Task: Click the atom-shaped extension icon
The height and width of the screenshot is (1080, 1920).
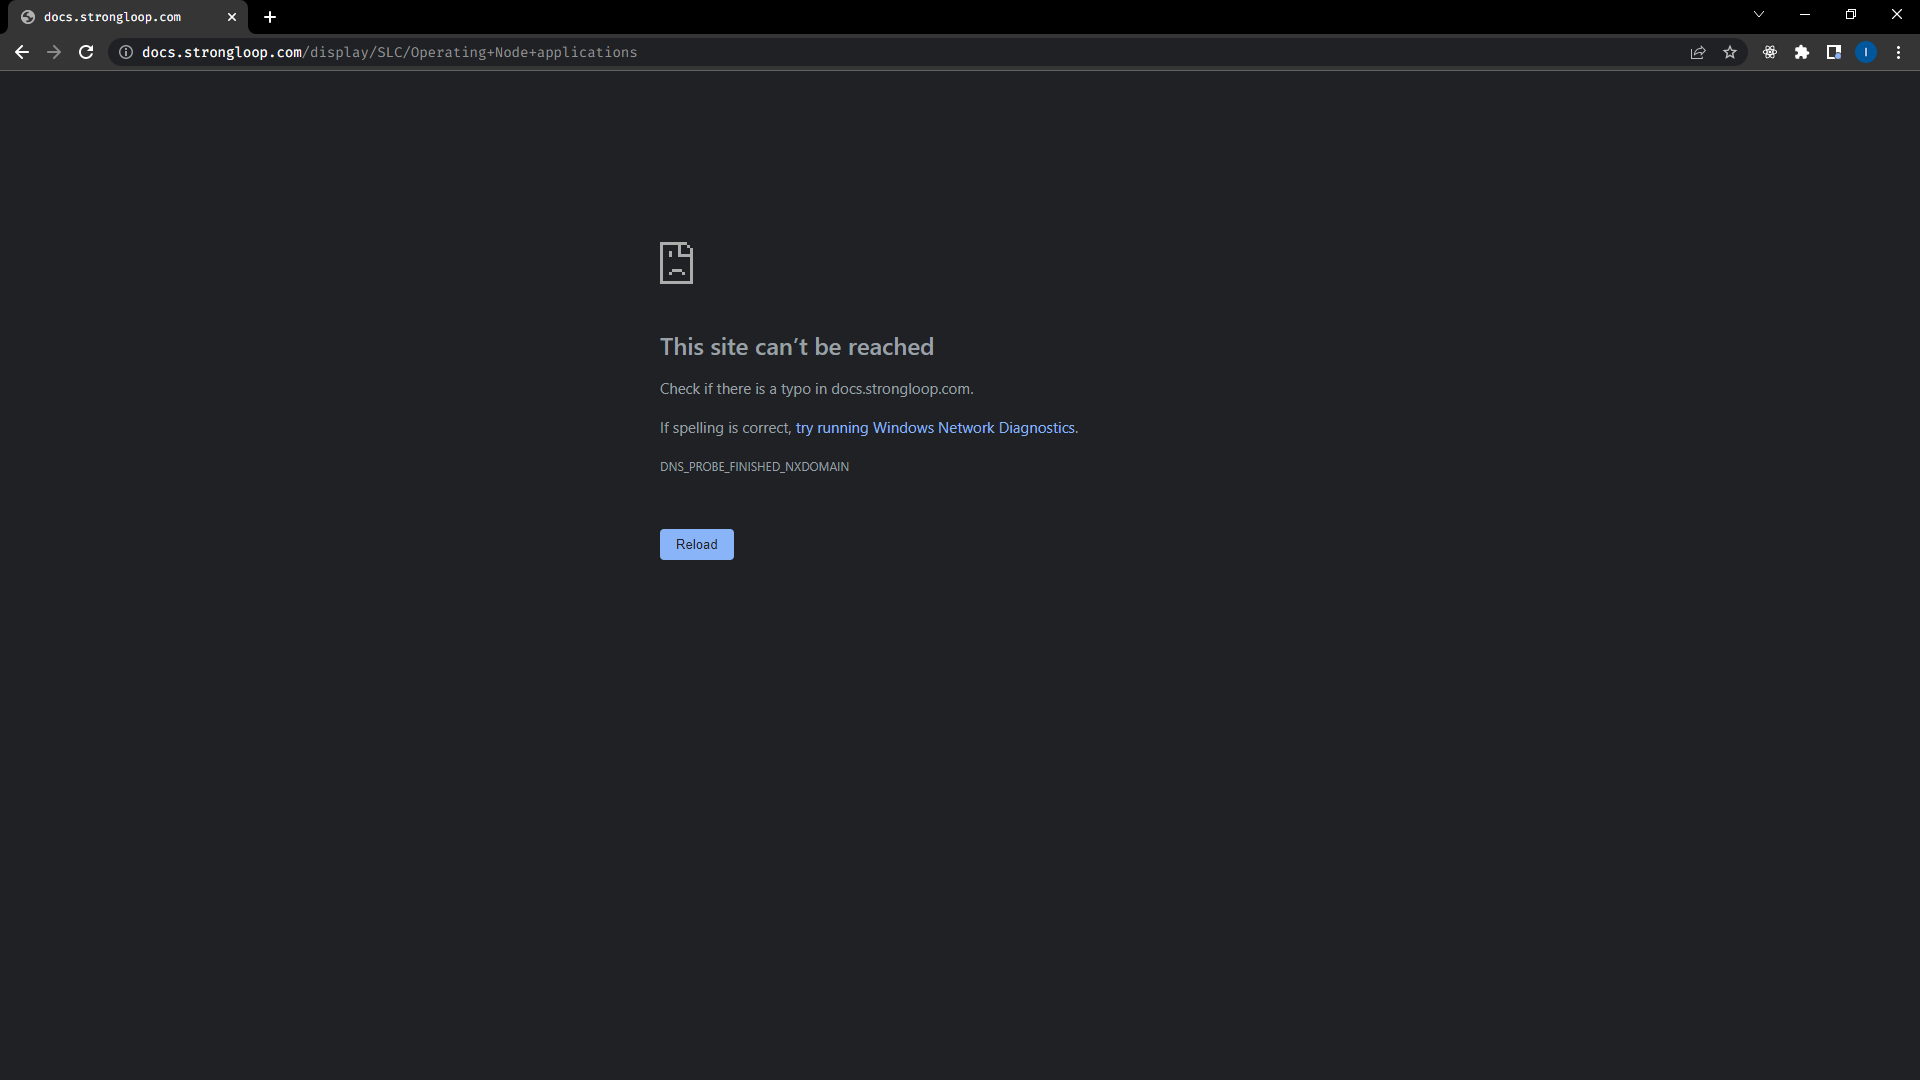Action: click(1770, 52)
